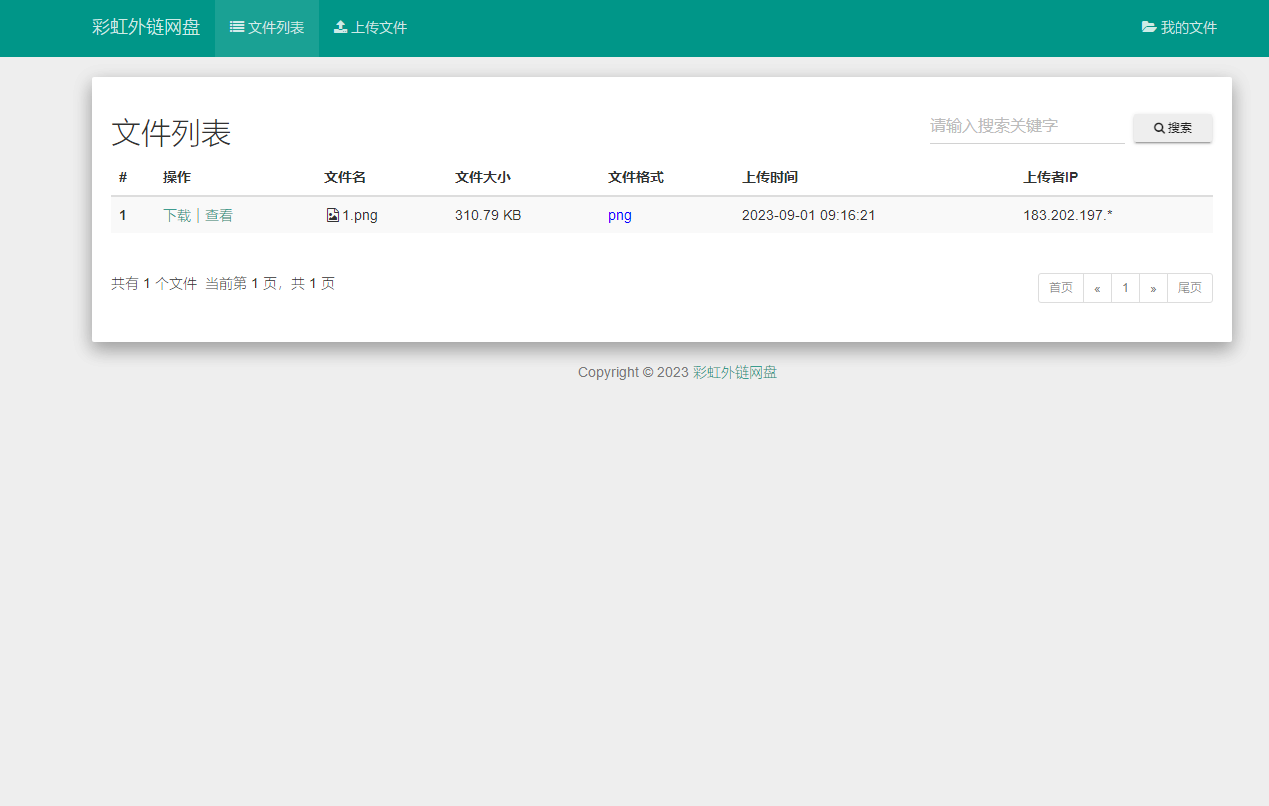Click the « previous page arrow
Screen dimensions: 1269x806
point(1097,287)
